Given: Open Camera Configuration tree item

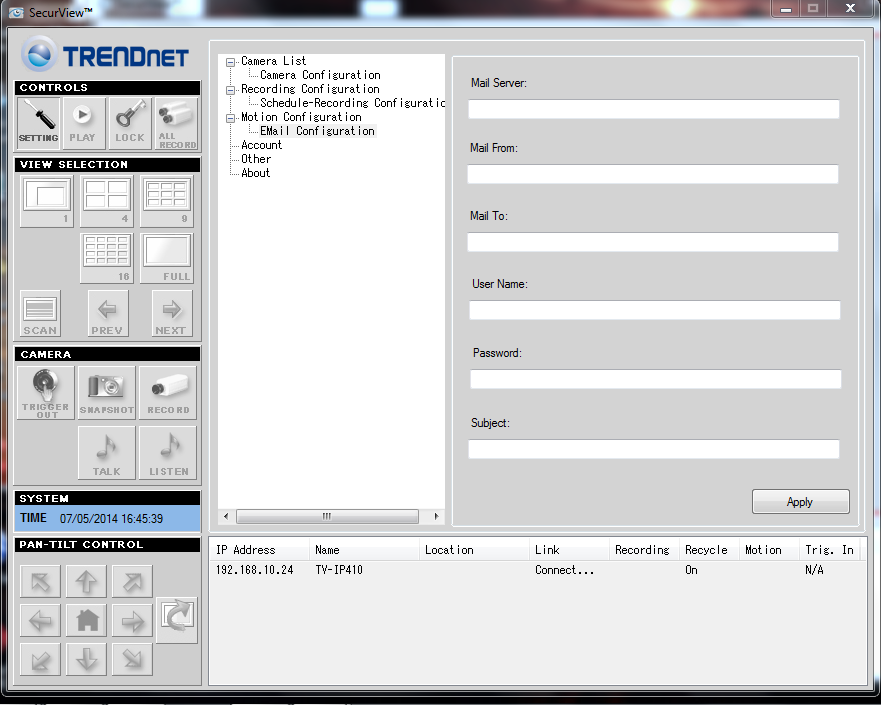Looking at the screenshot, I should (x=320, y=75).
